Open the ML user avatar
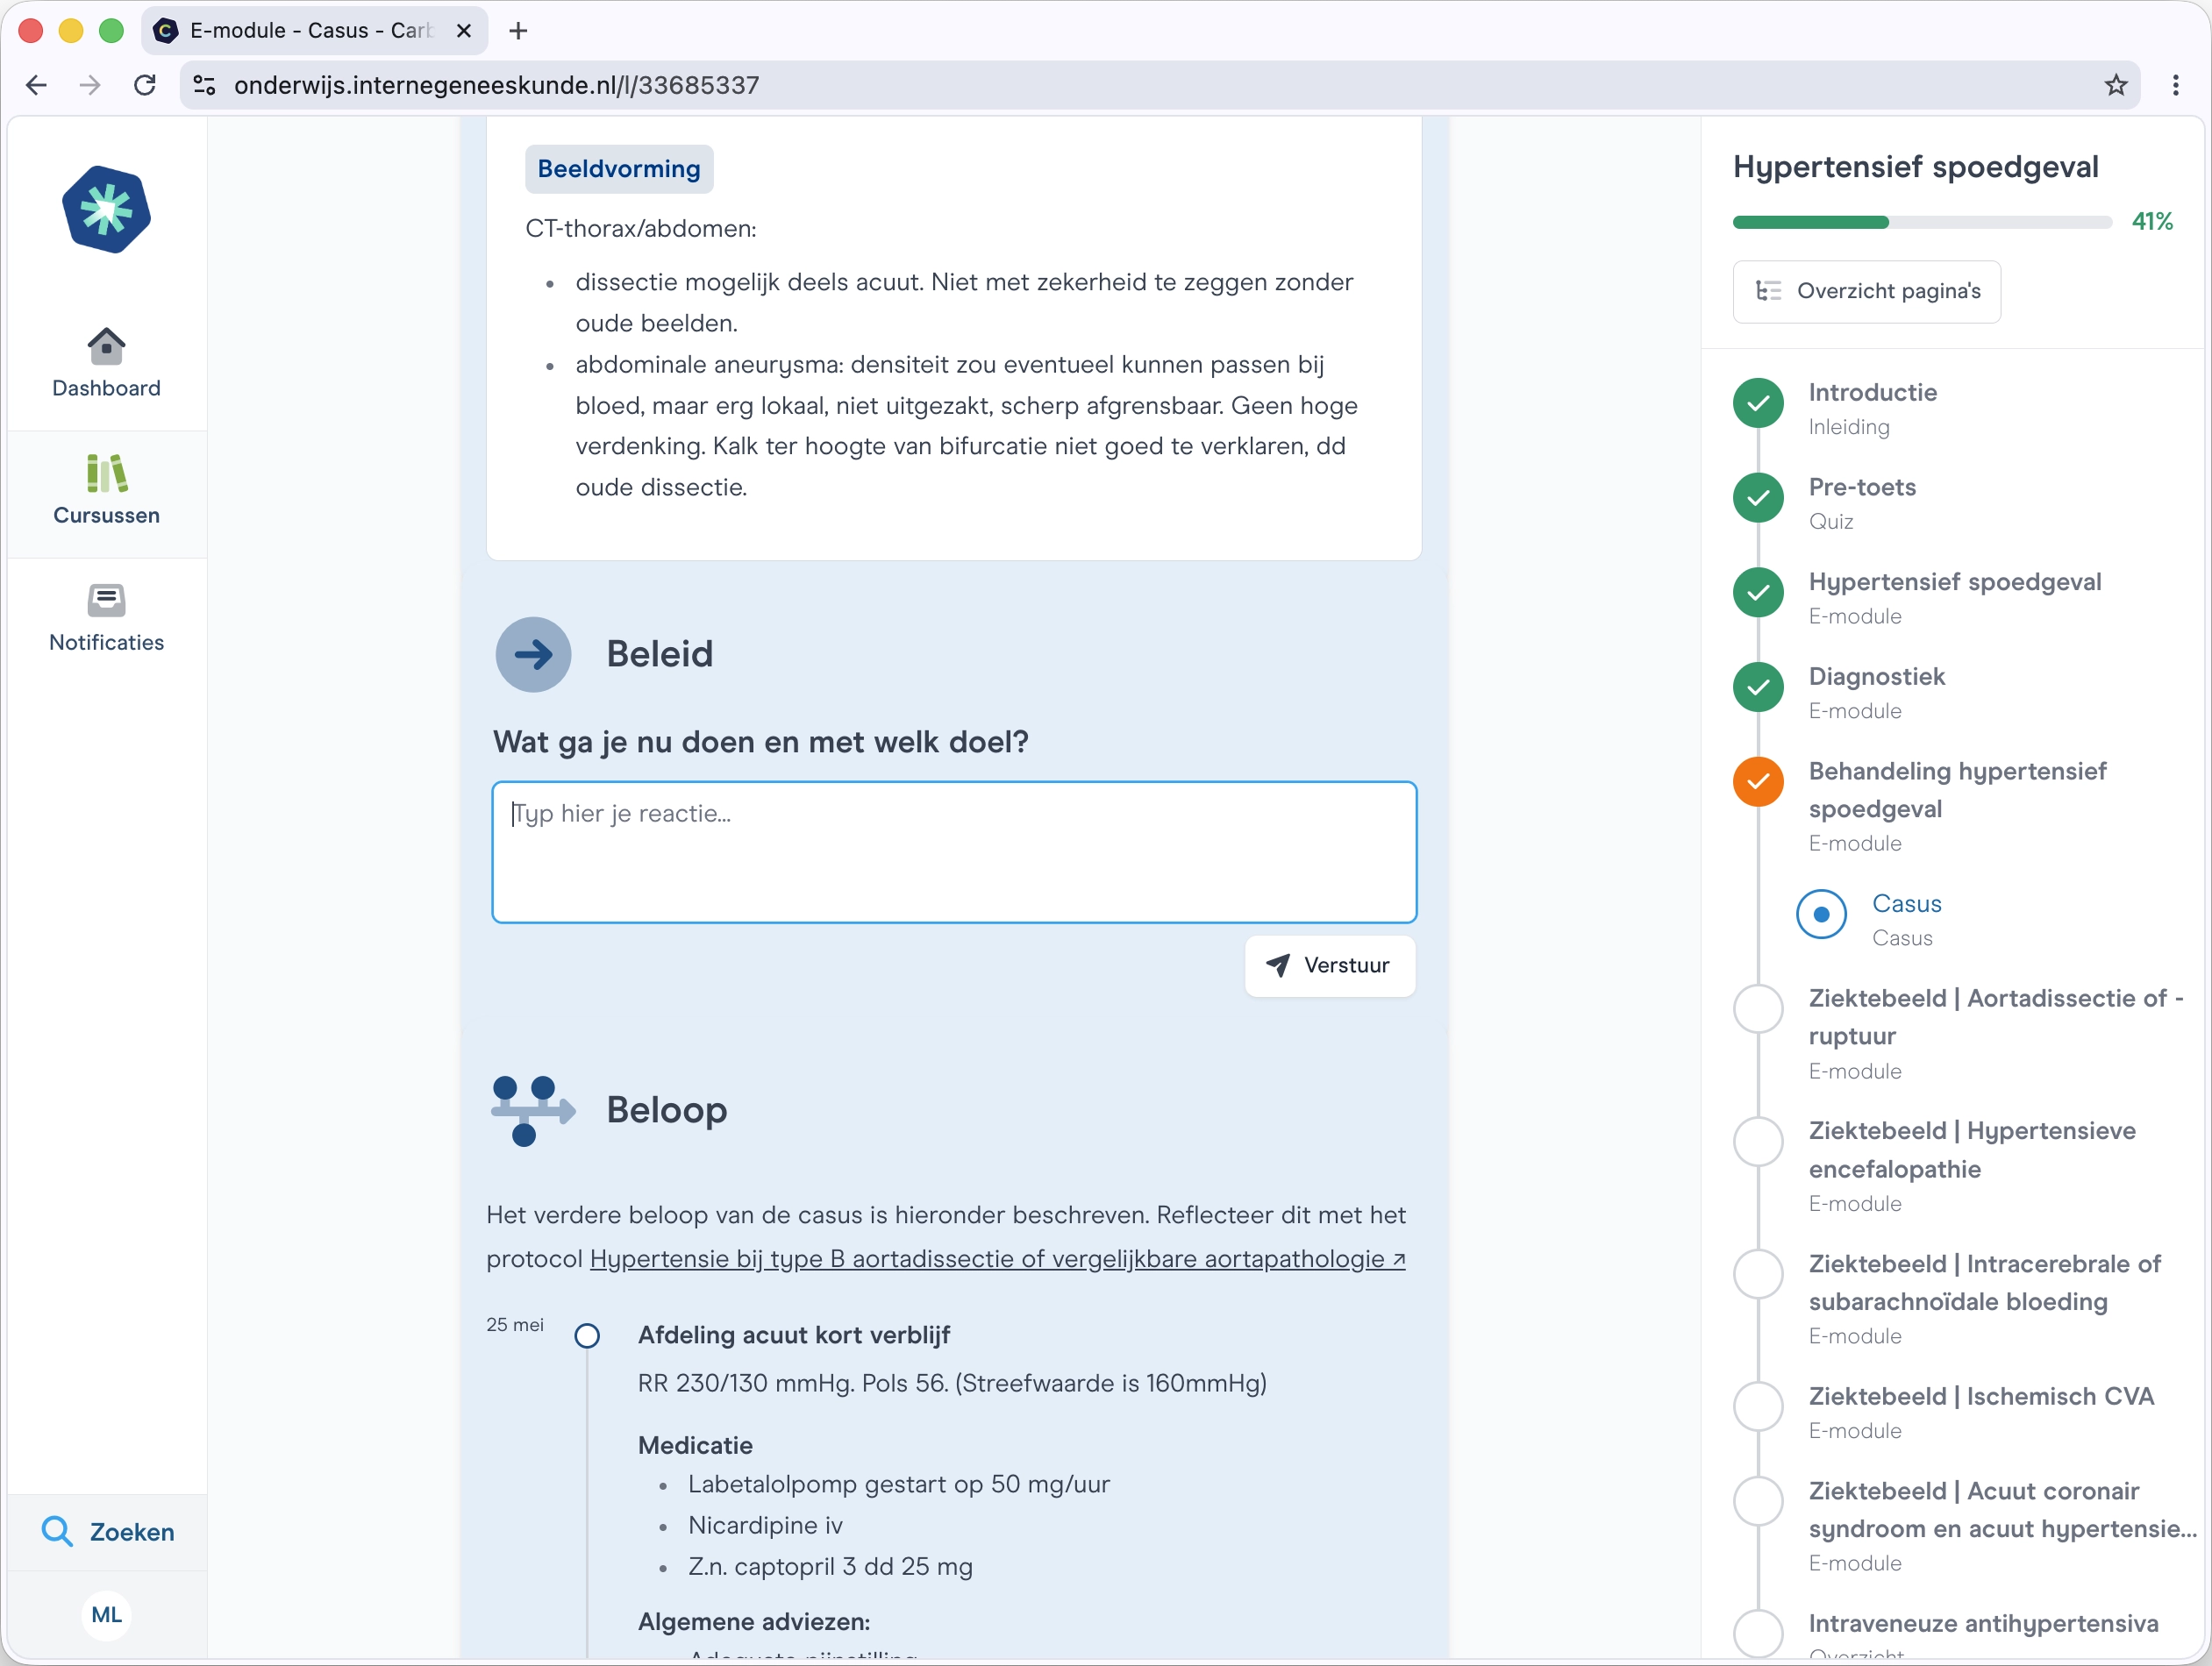Image resolution: width=2212 pixels, height=1666 pixels. click(x=106, y=1615)
